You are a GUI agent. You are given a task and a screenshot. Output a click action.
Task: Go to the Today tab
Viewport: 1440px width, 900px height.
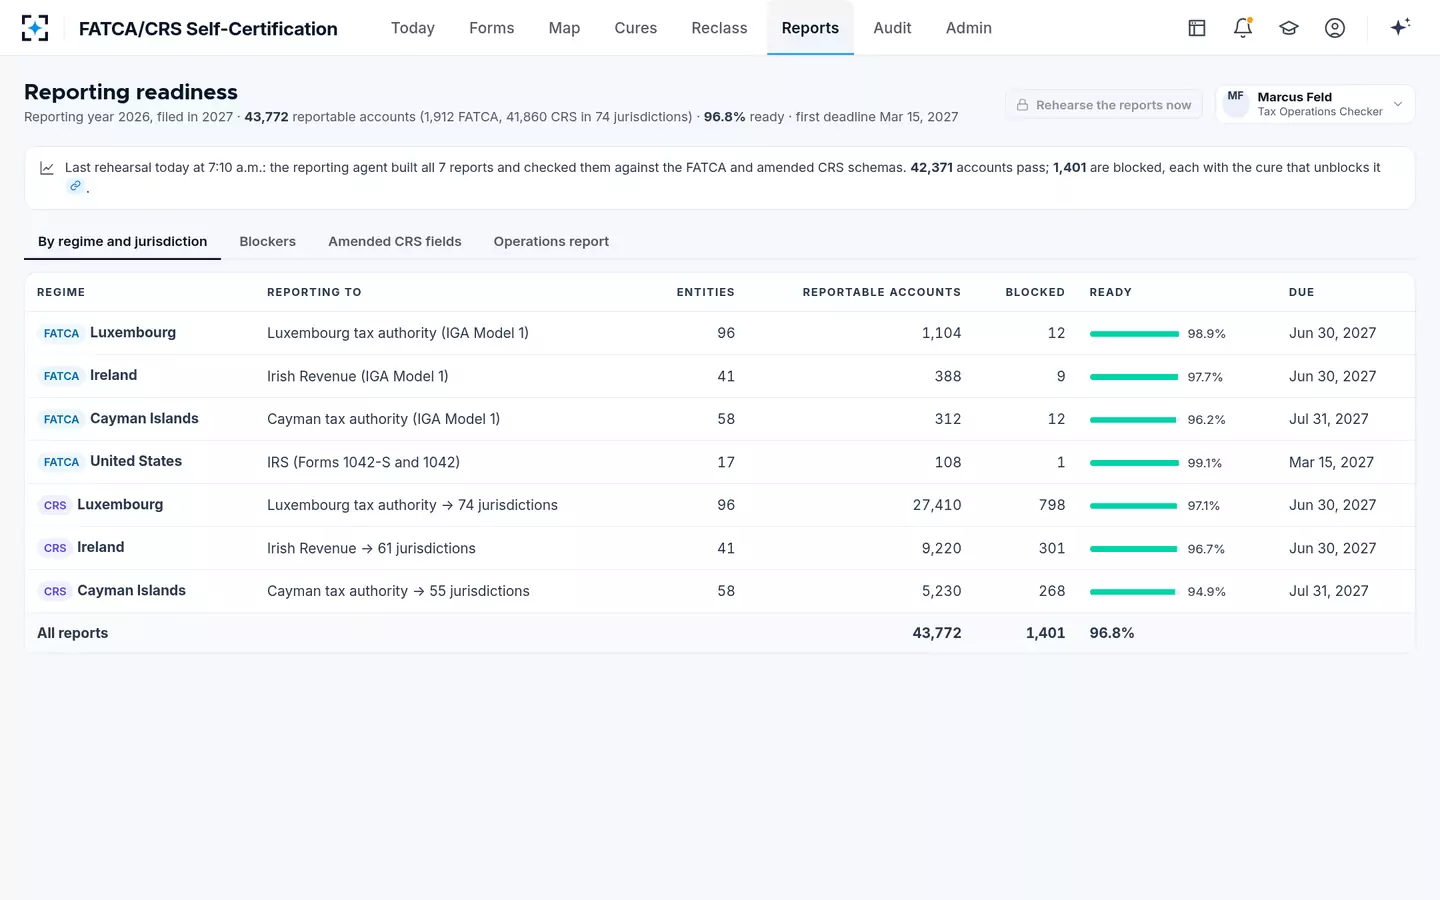click(x=413, y=28)
